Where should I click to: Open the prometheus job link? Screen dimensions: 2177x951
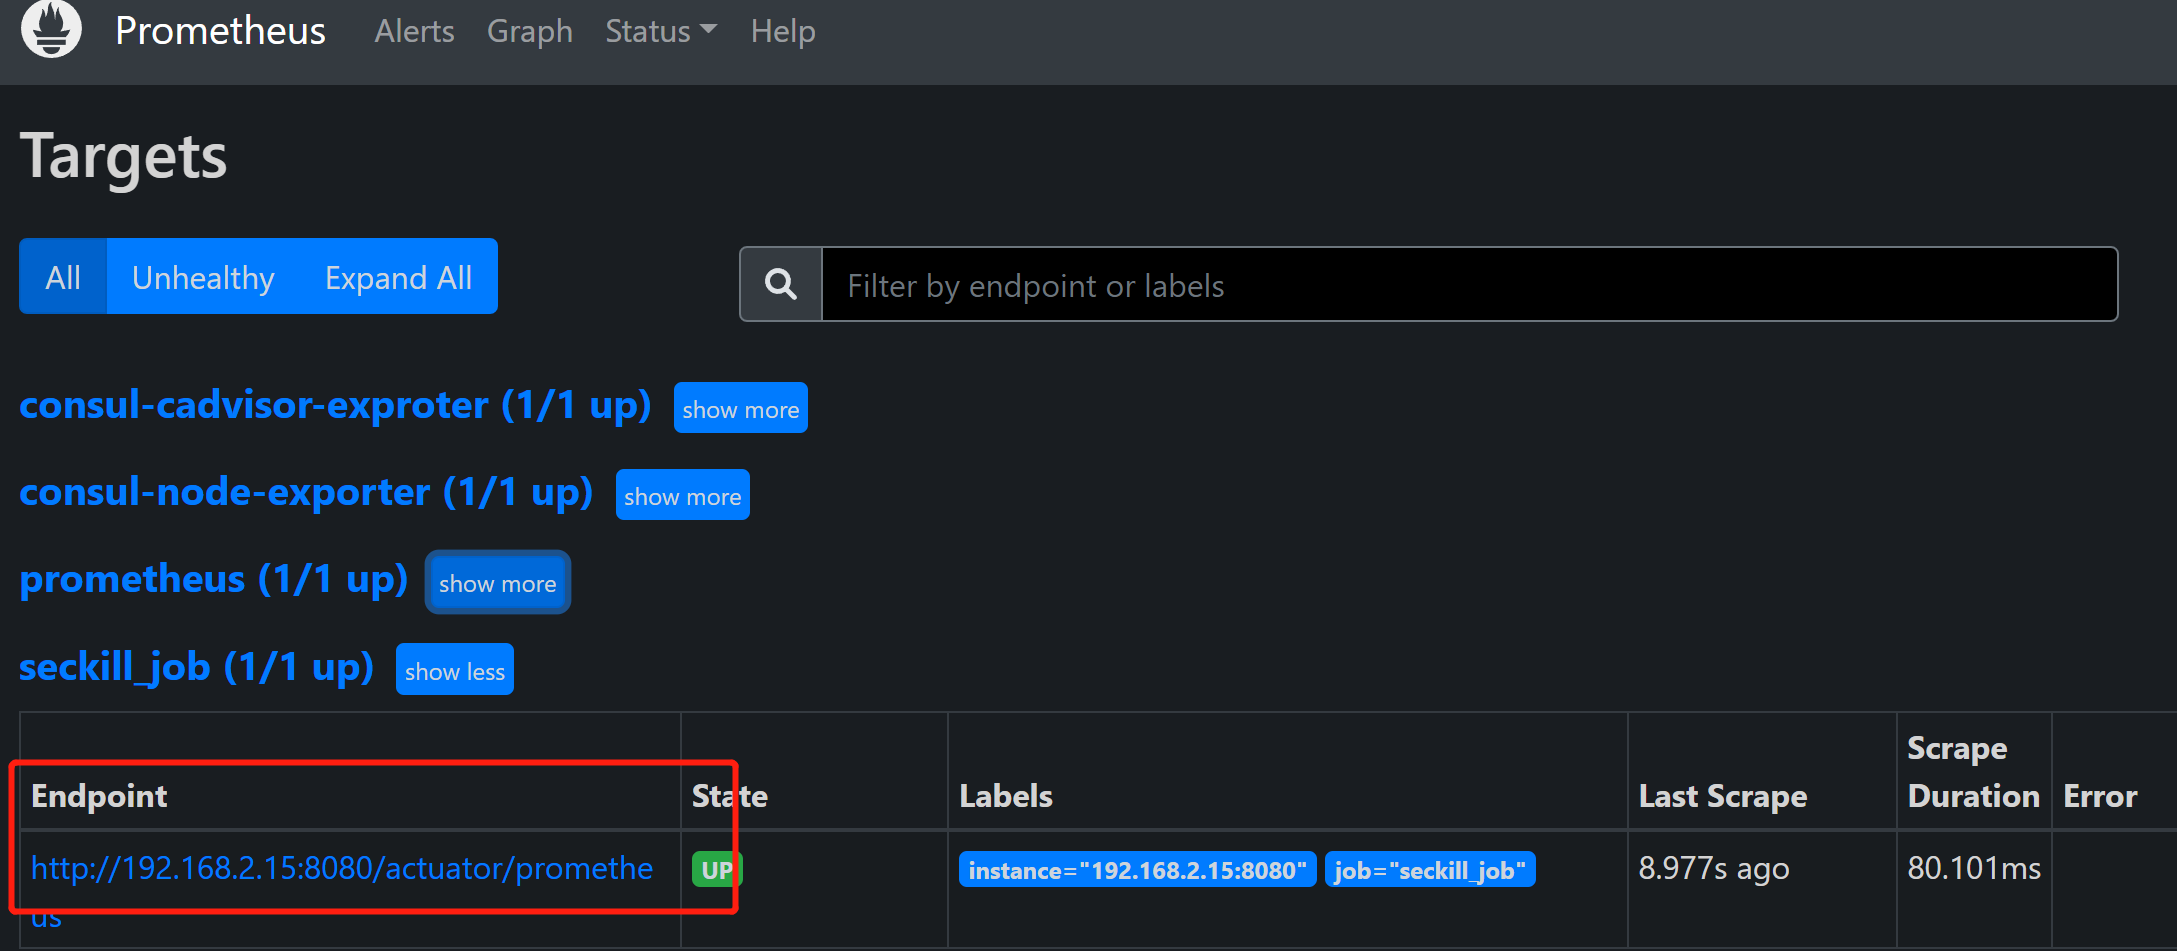(214, 579)
